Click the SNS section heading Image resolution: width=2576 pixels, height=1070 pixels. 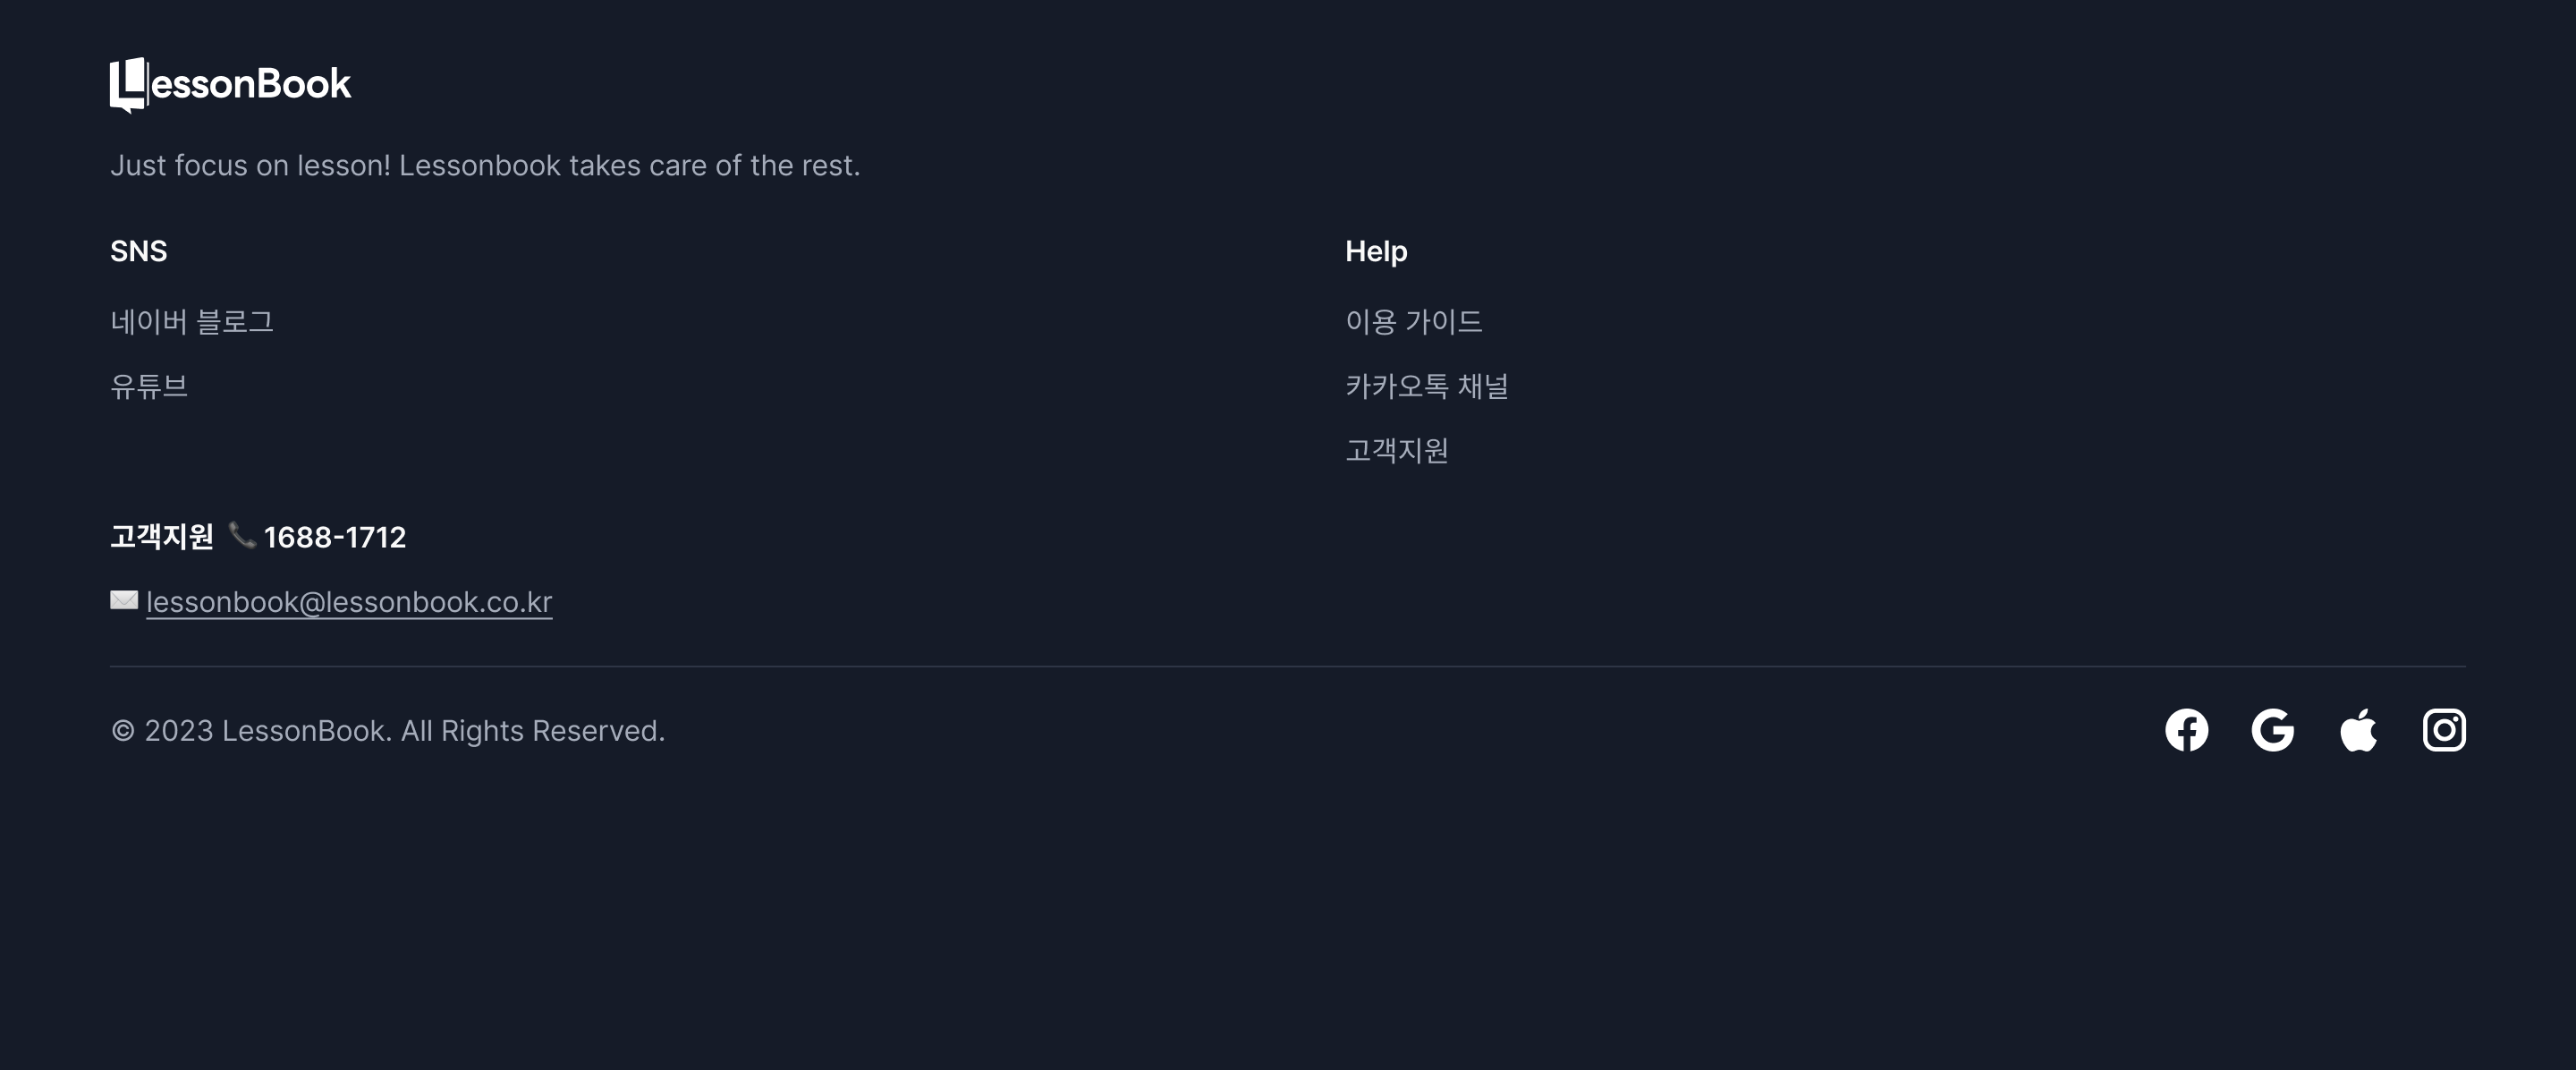(138, 251)
